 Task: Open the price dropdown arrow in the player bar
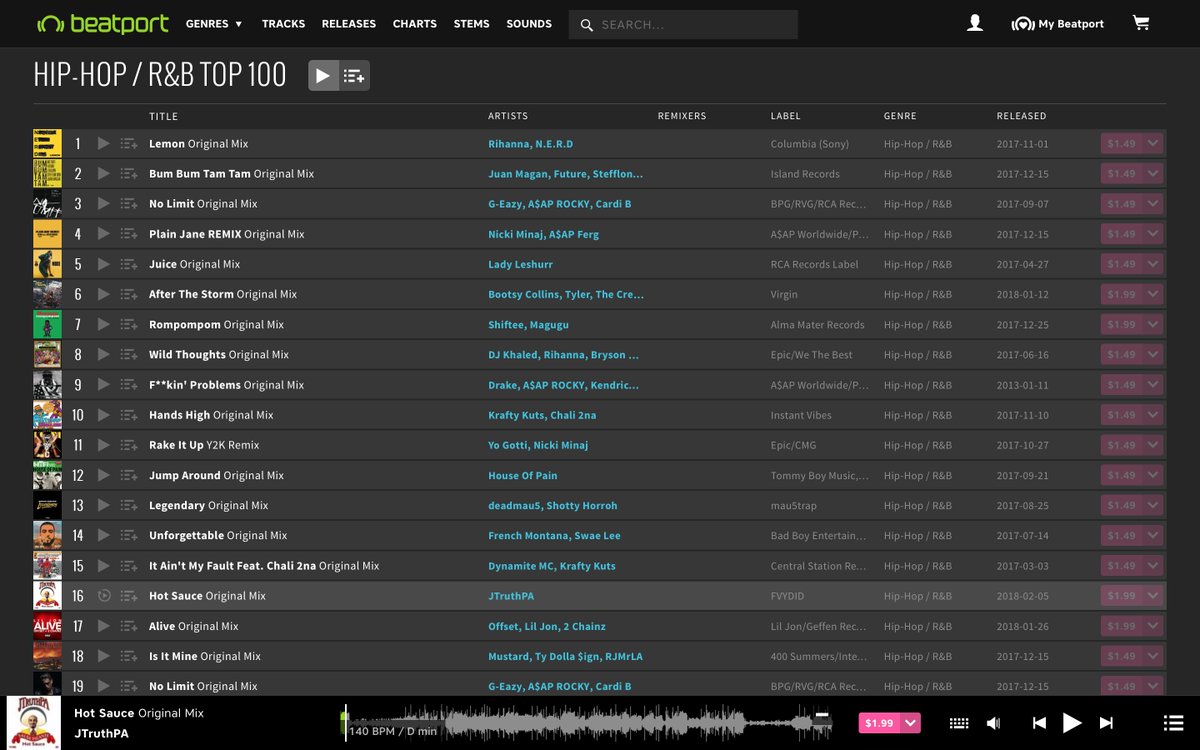pos(910,723)
